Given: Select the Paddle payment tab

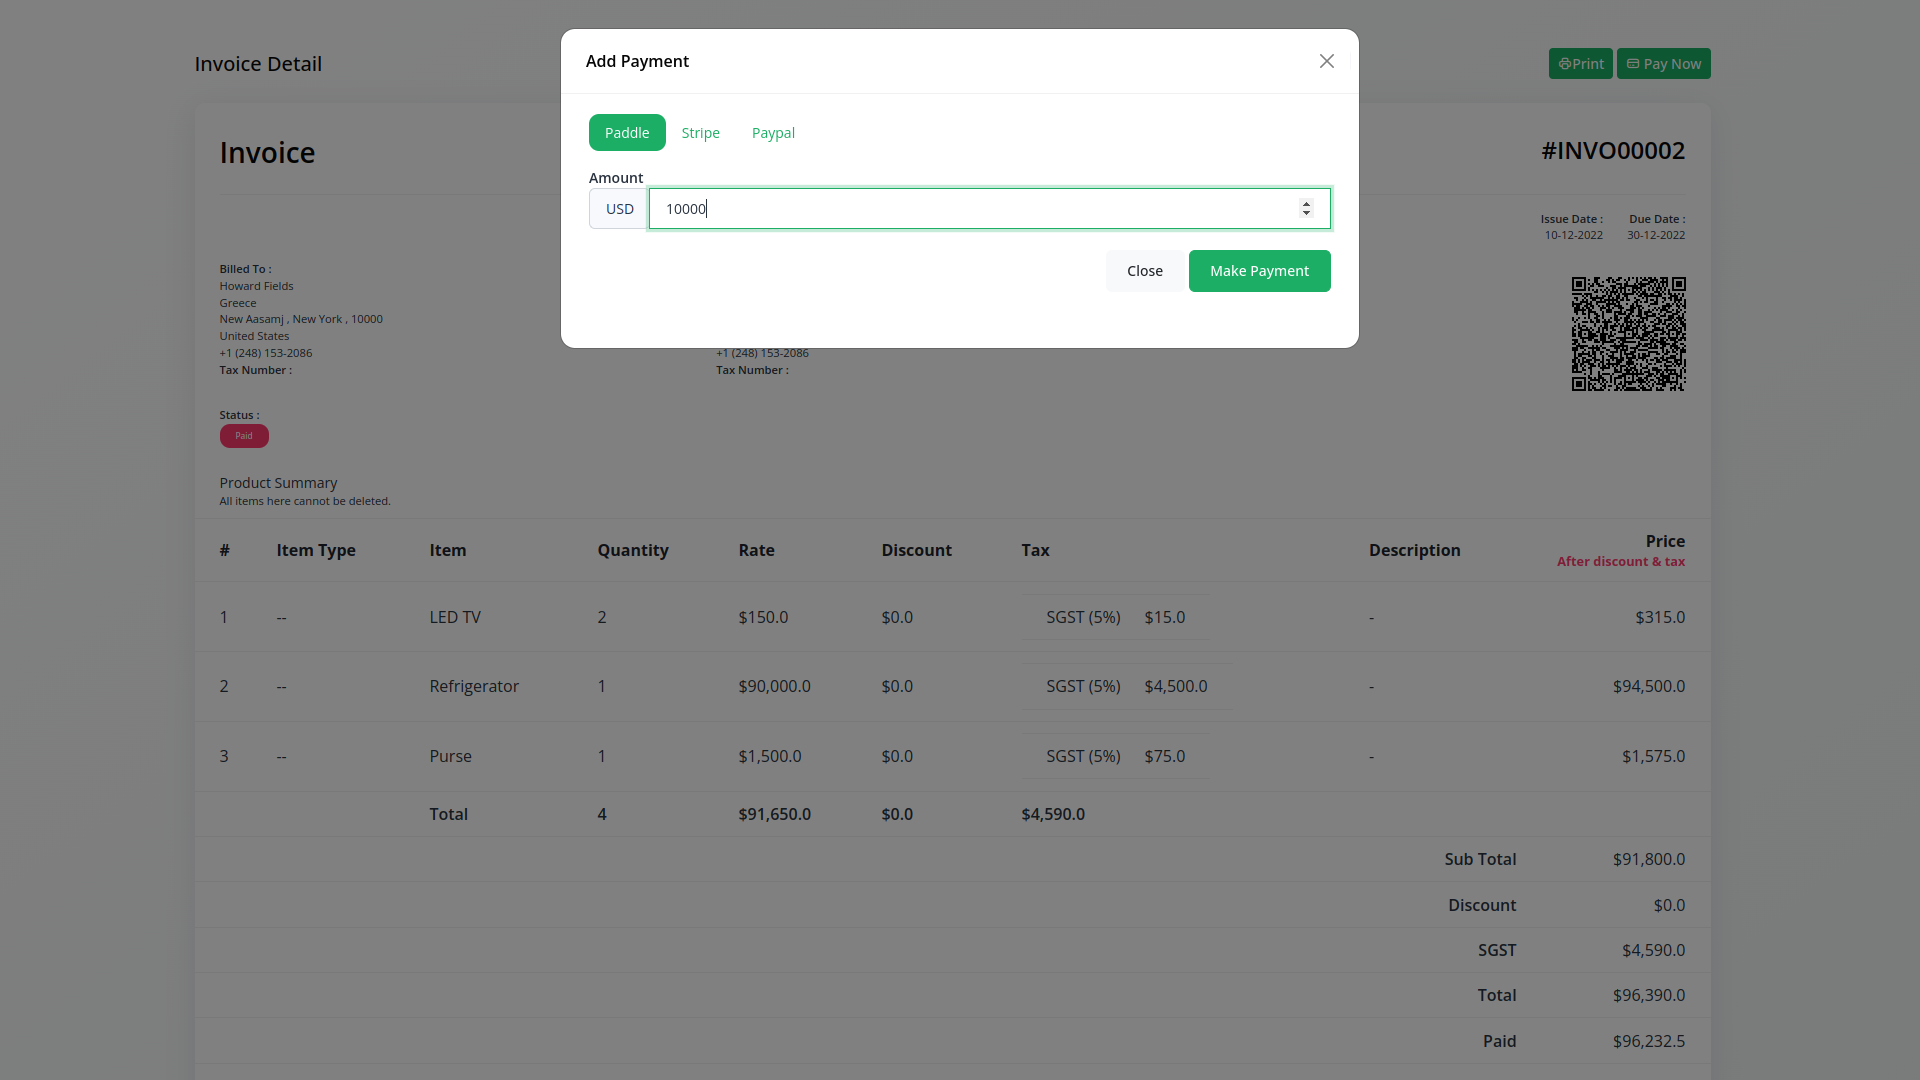Looking at the screenshot, I should coord(627,133).
